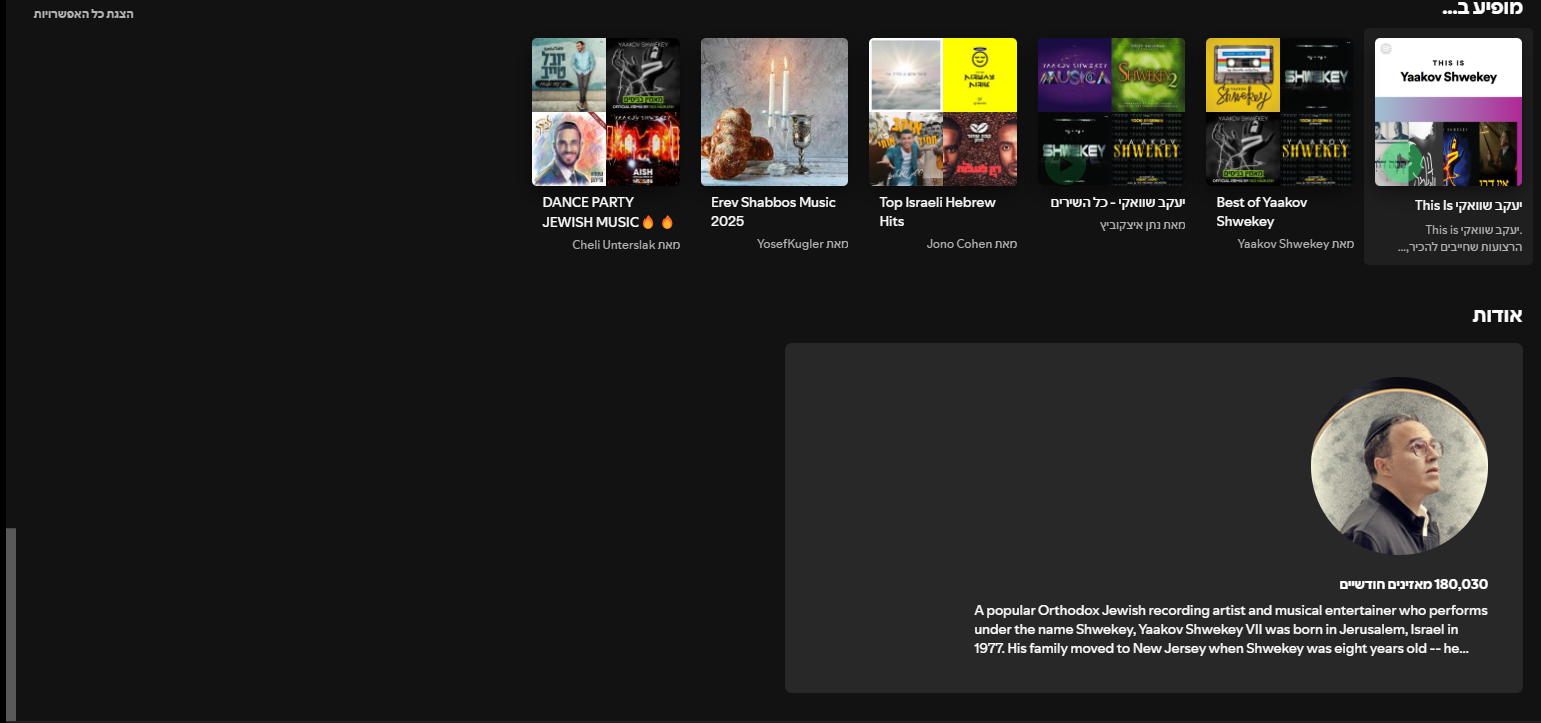
Task: Open the circular artist photo in אודות
Action: [1399, 466]
